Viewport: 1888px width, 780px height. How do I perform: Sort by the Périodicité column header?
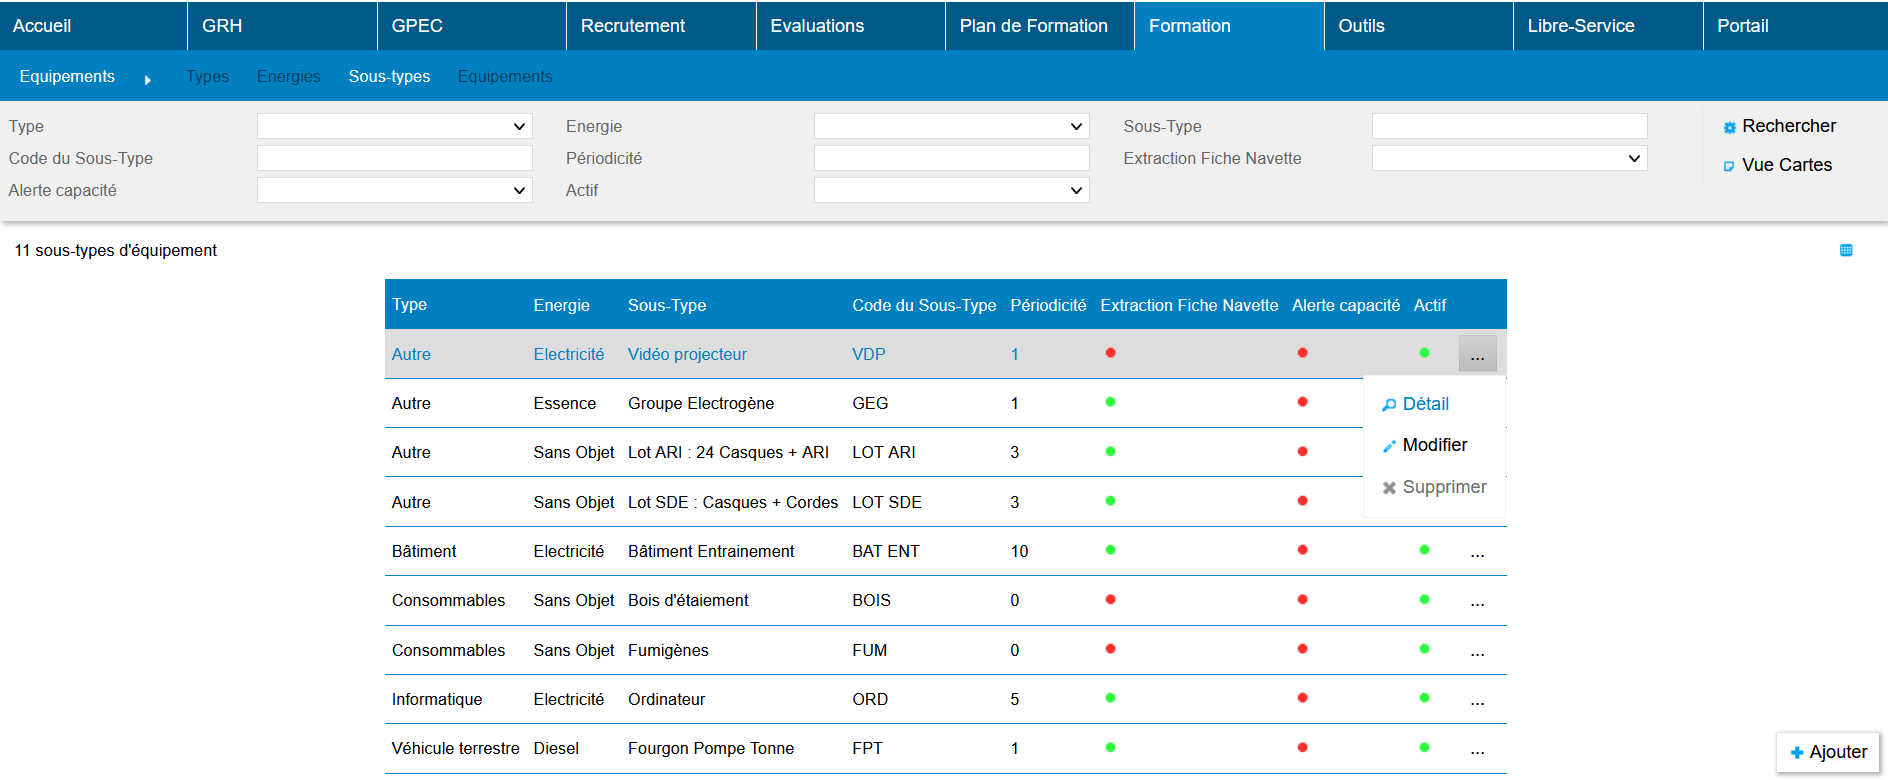(x=1047, y=305)
